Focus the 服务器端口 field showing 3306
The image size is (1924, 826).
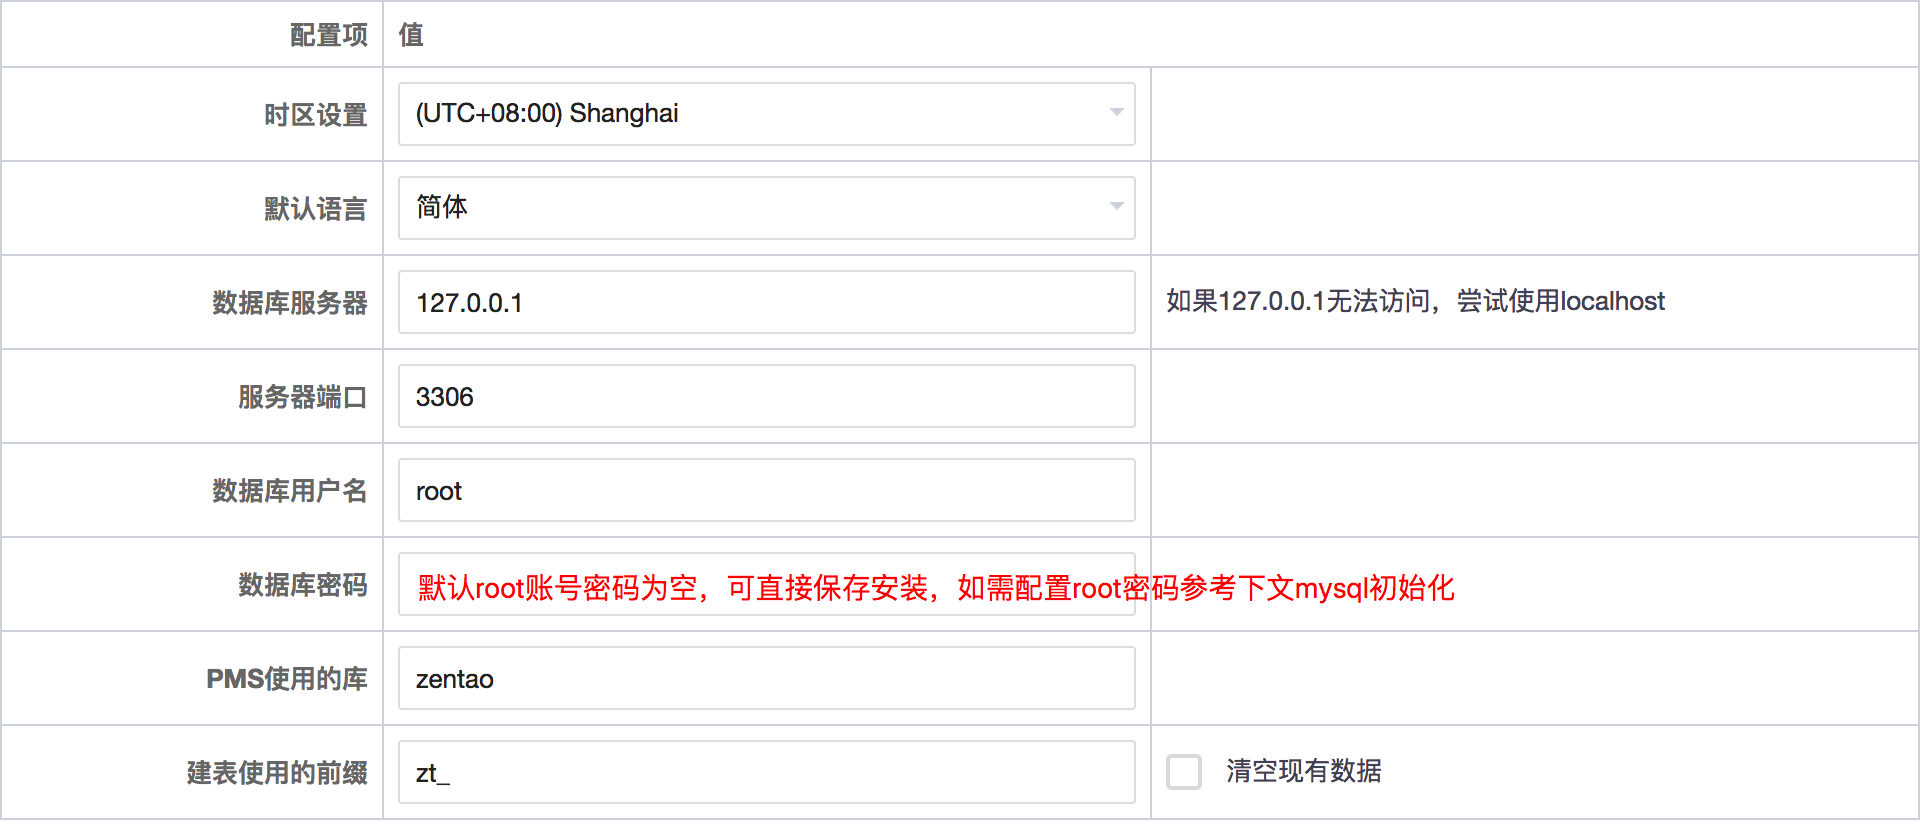(766, 396)
